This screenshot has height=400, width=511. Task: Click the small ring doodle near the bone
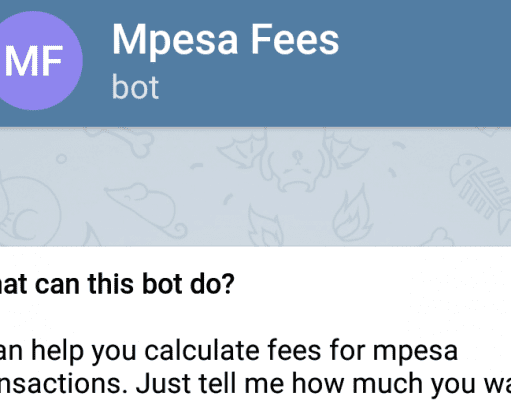[61, 158]
